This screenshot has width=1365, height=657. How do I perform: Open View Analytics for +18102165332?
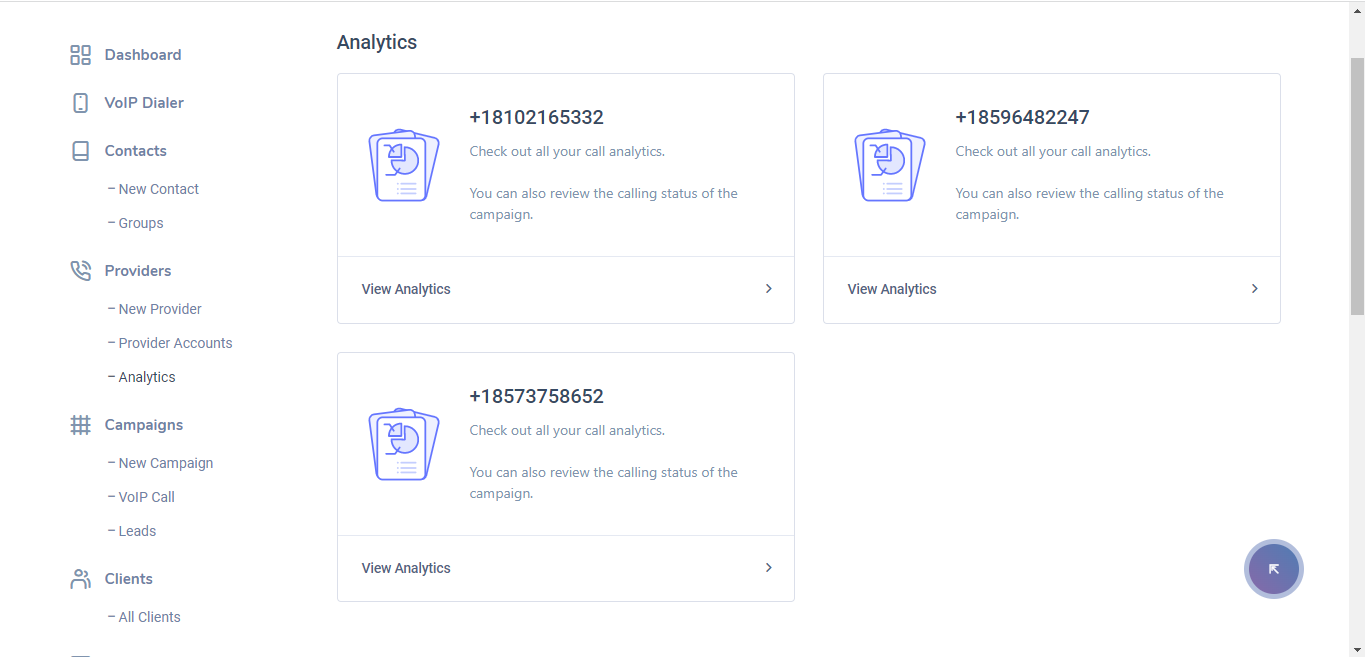406,288
